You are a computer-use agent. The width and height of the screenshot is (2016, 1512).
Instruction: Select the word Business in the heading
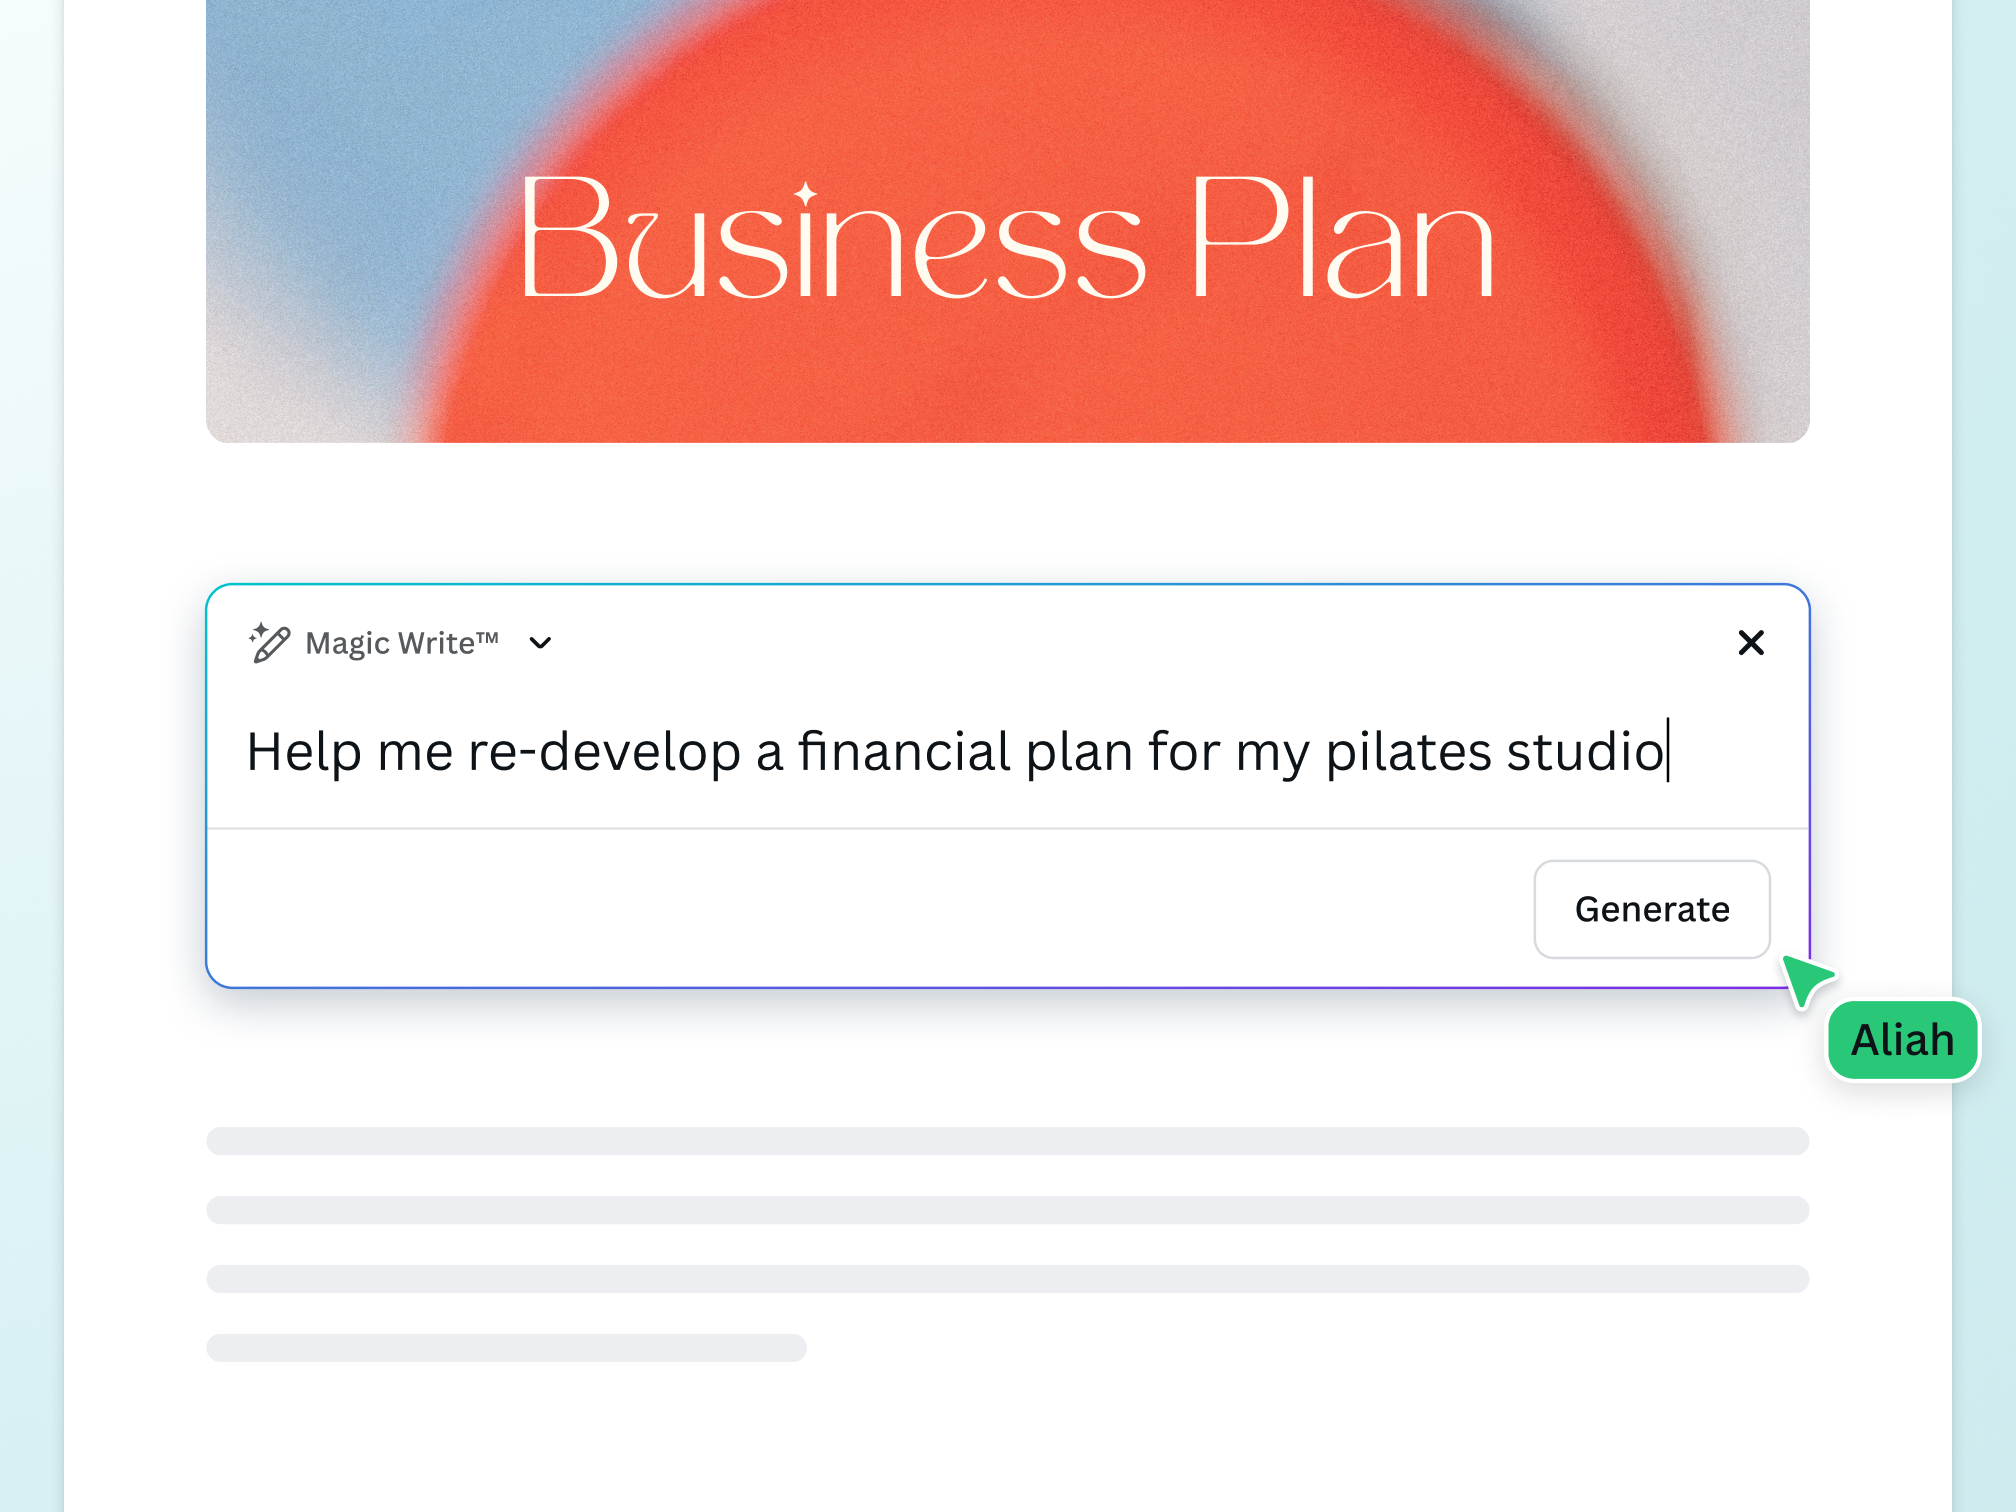click(830, 240)
